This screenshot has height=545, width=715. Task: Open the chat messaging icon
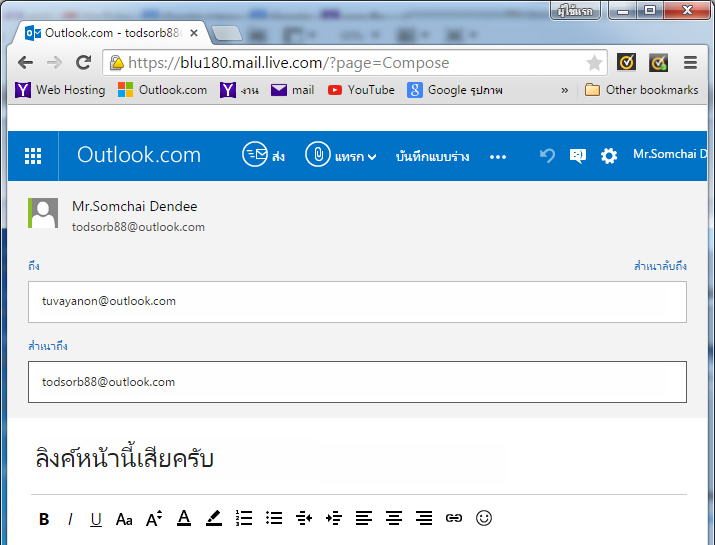pyautogui.click(x=577, y=156)
